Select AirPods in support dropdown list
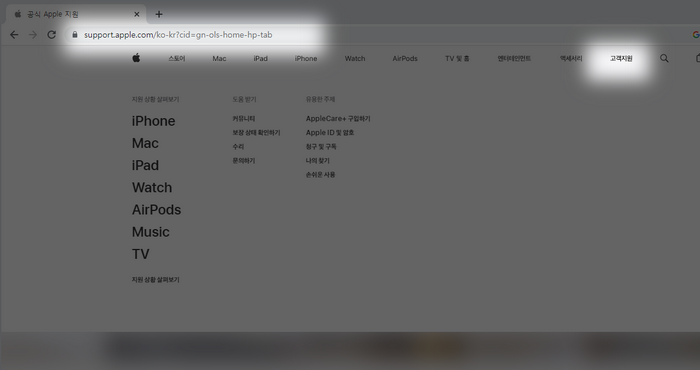This screenshot has width=700, height=370. click(156, 210)
